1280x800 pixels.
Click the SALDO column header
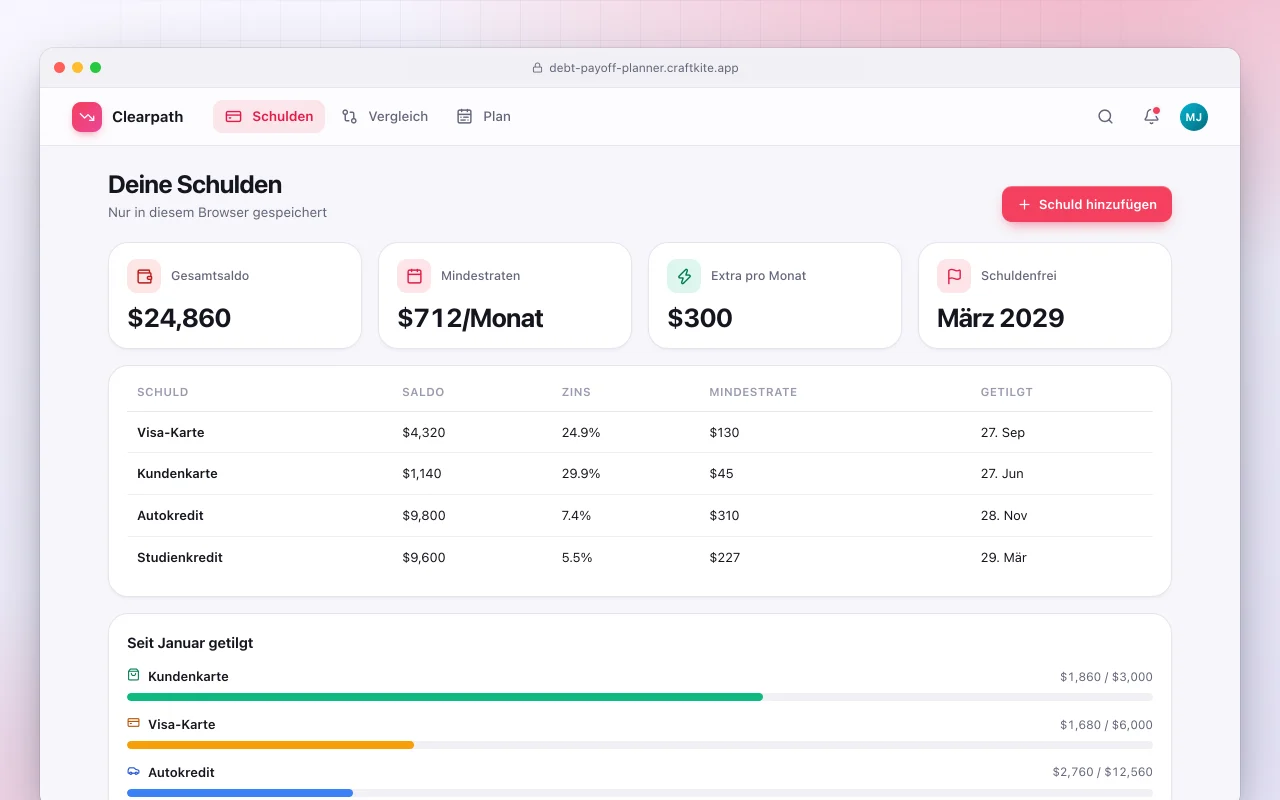(x=423, y=392)
